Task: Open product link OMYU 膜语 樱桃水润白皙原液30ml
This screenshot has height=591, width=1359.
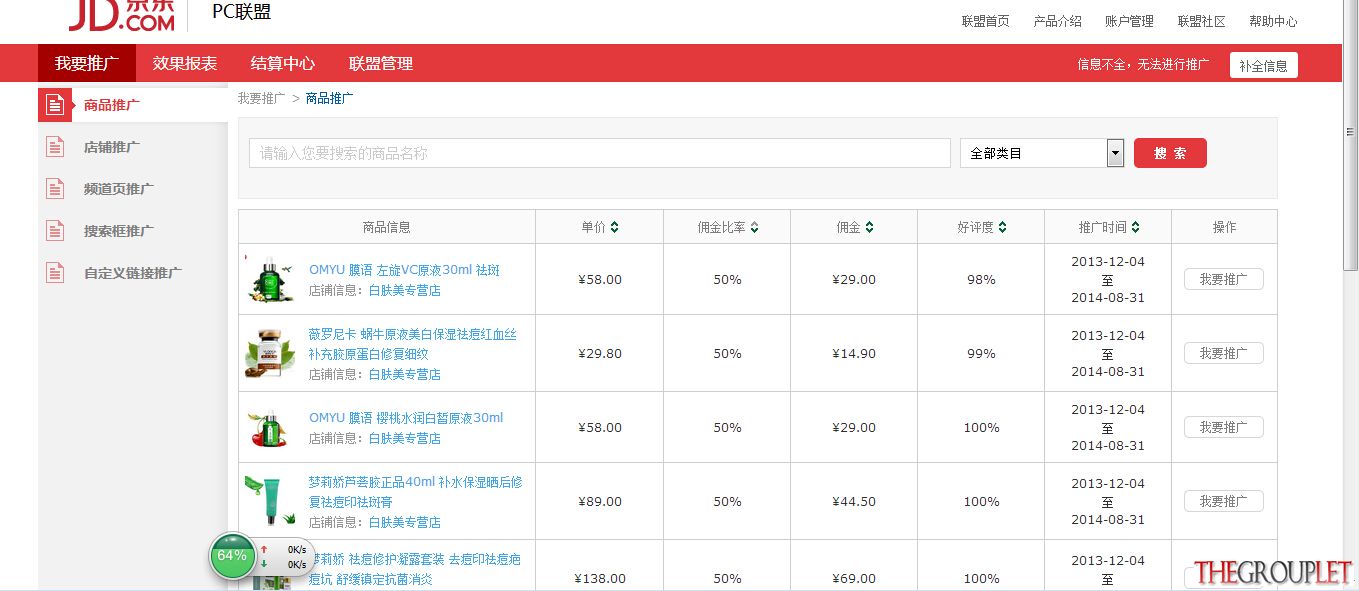Action: click(406, 418)
